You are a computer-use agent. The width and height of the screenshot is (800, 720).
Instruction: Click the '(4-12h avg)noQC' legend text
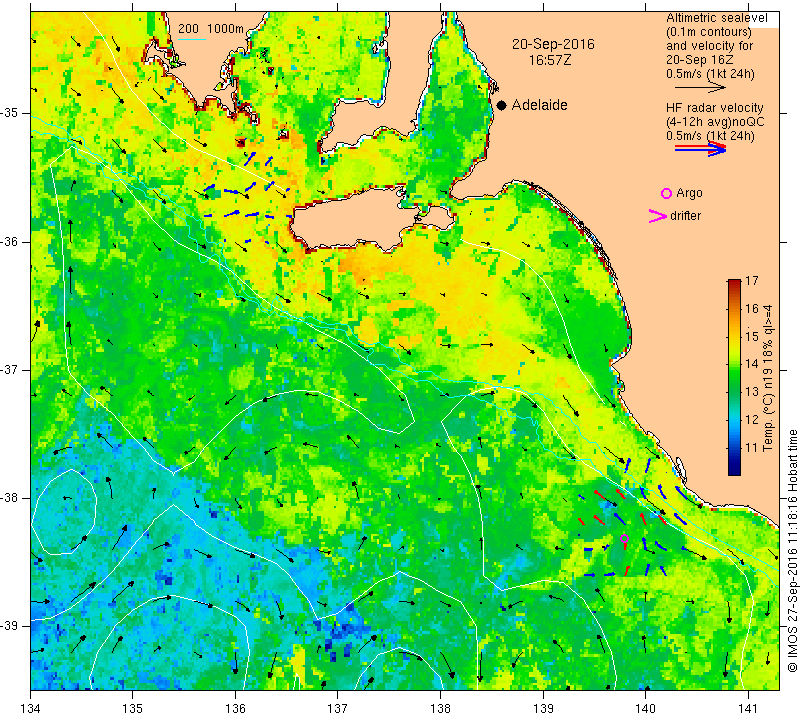tap(715, 122)
